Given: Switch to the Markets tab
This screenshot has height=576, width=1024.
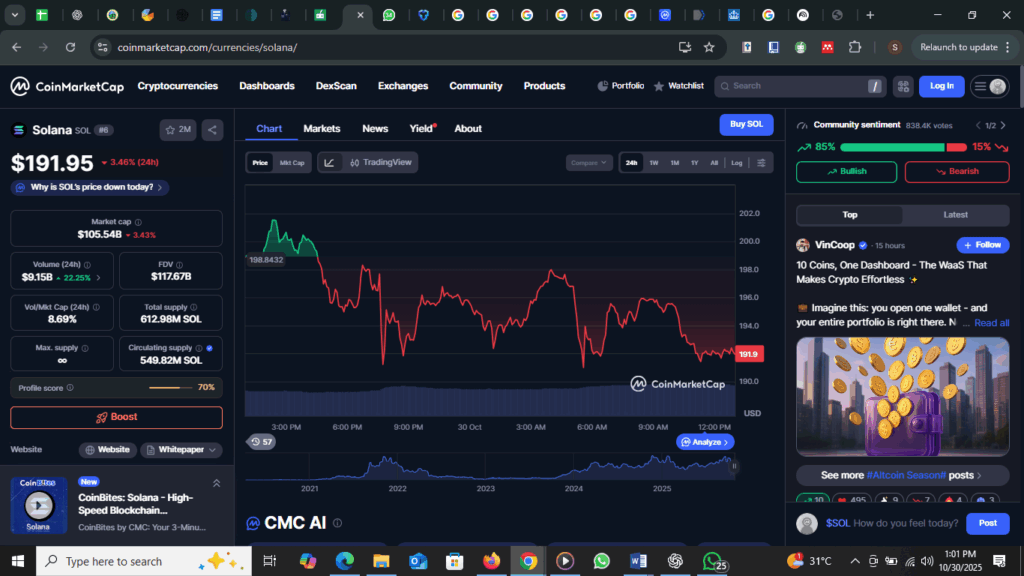Looking at the screenshot, I should [x=321, y=128].
